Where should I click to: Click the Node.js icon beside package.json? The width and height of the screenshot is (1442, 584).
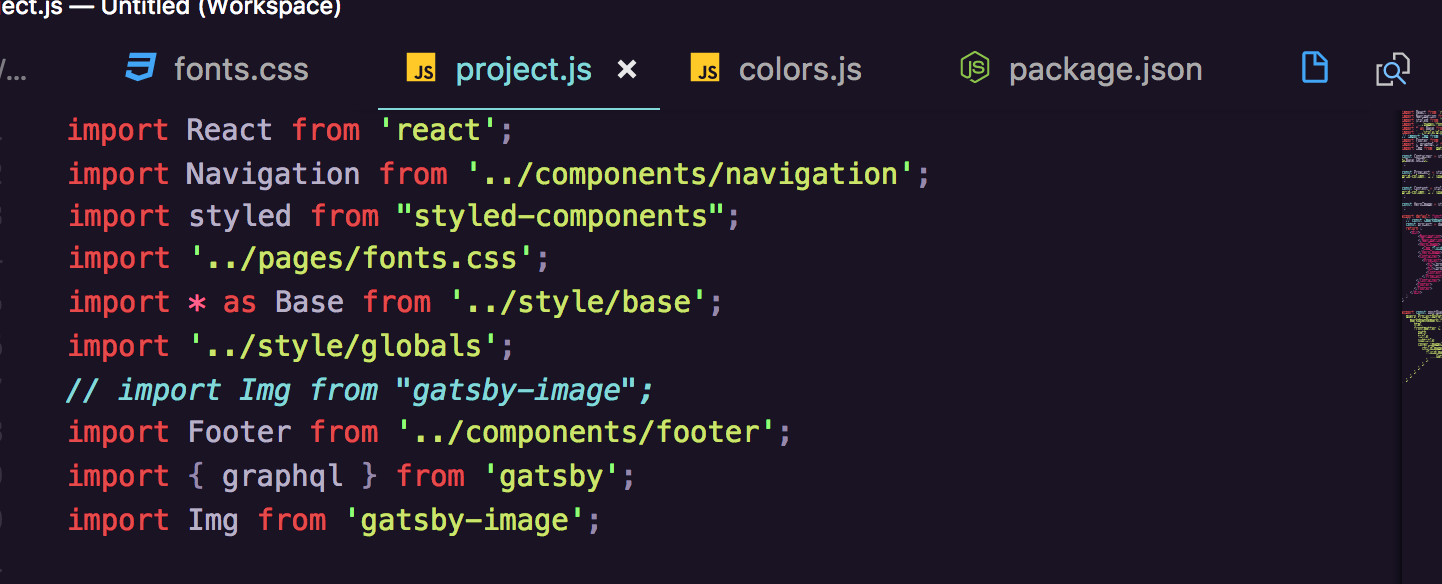(974, 68)
